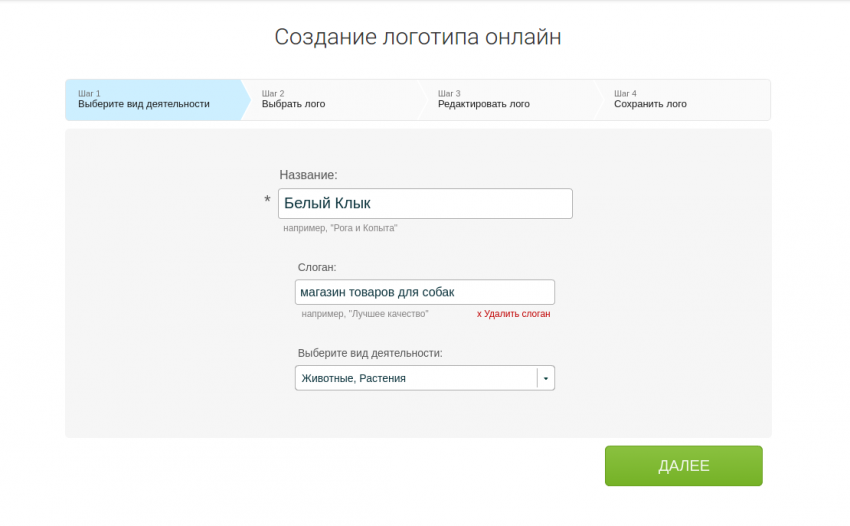Click the Название: label

coord(308,175)
